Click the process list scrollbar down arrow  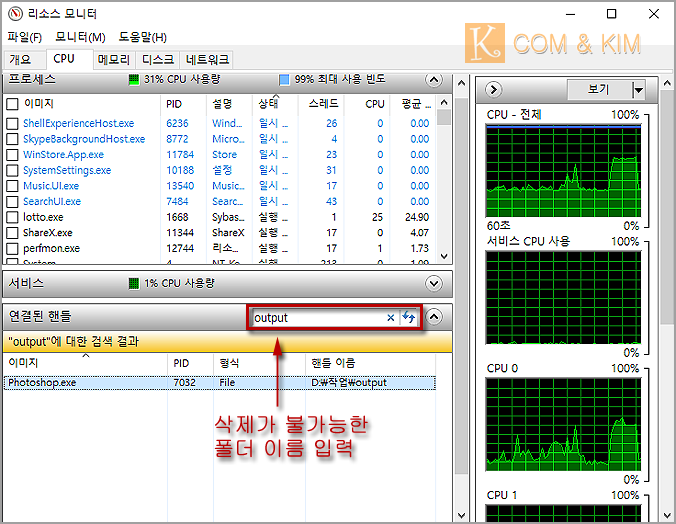[x=444, y=256]
